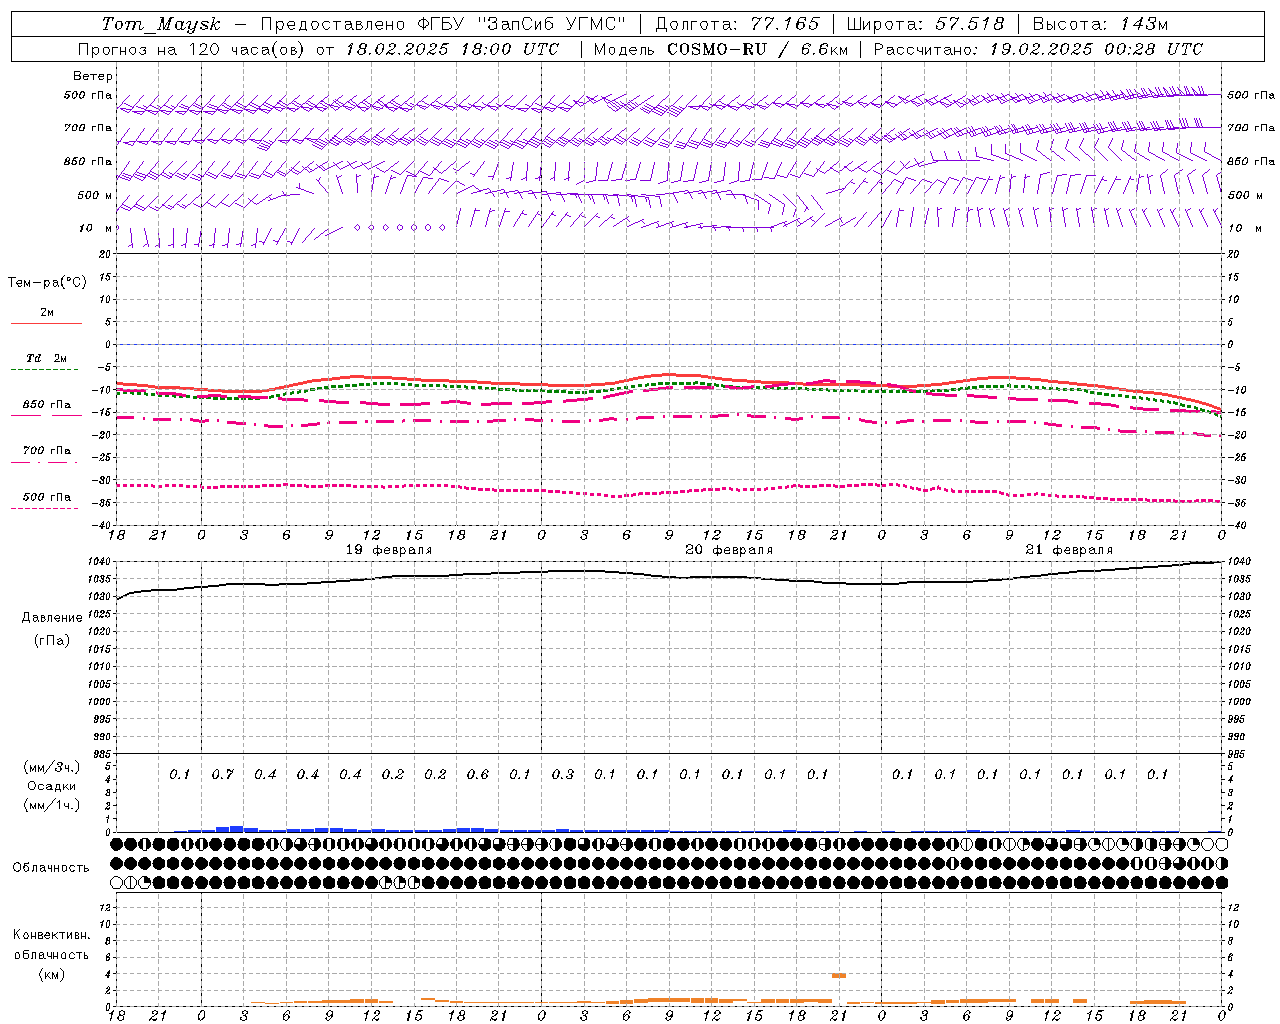Click the Модель COSMO-RU / 6.6км label
Image resolution: width=1280 pixels, height=1024 pixels.
coord(720,49)
